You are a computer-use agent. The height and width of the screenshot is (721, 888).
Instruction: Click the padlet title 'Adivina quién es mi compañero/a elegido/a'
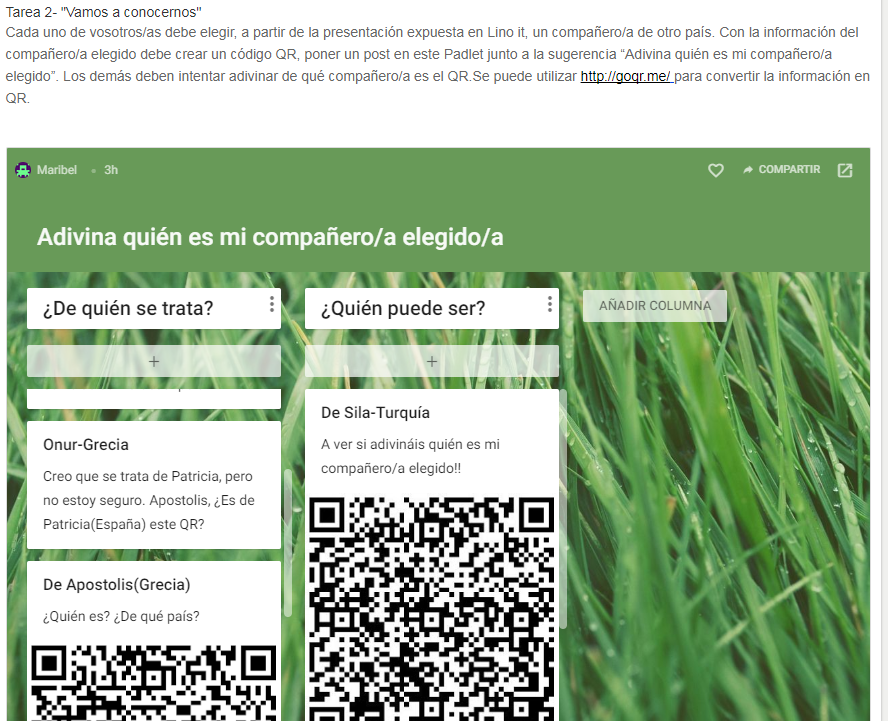[270, 237]
